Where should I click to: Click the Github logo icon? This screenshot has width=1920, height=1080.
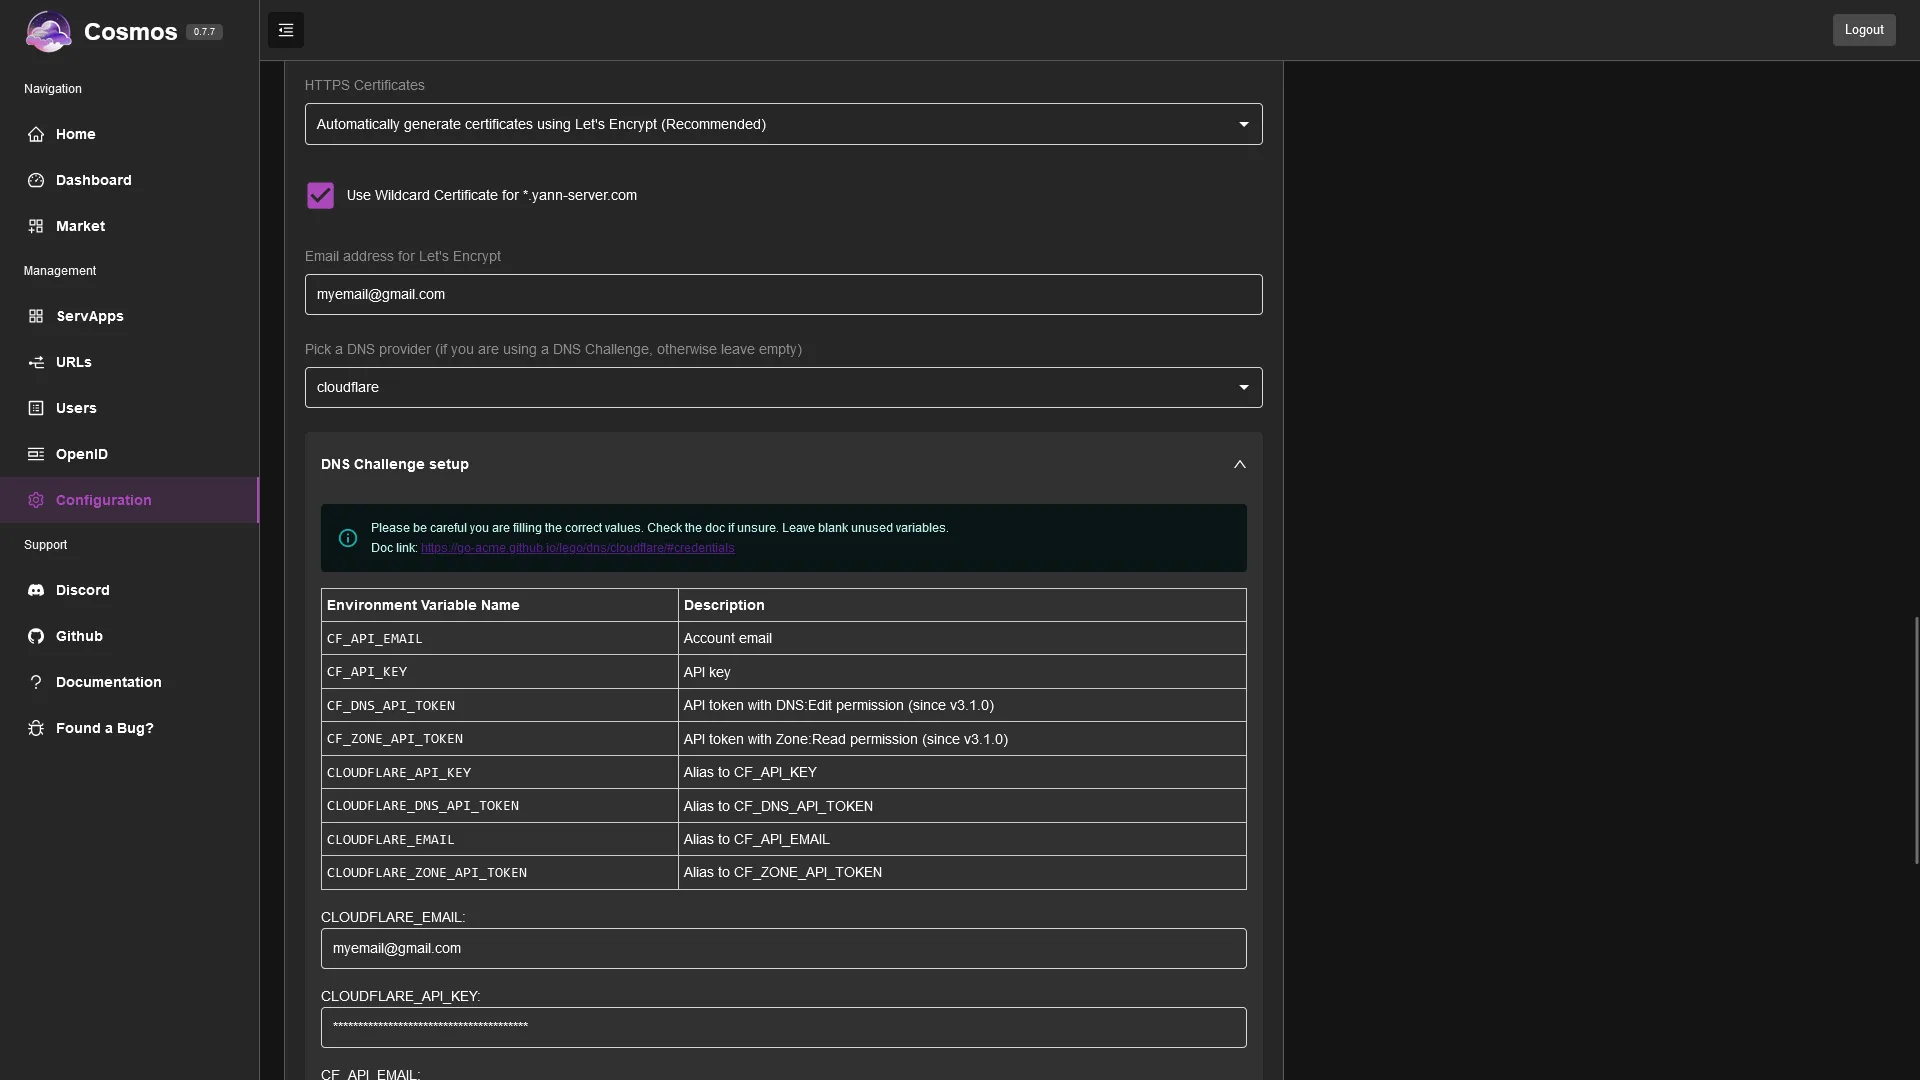[36, 636]
